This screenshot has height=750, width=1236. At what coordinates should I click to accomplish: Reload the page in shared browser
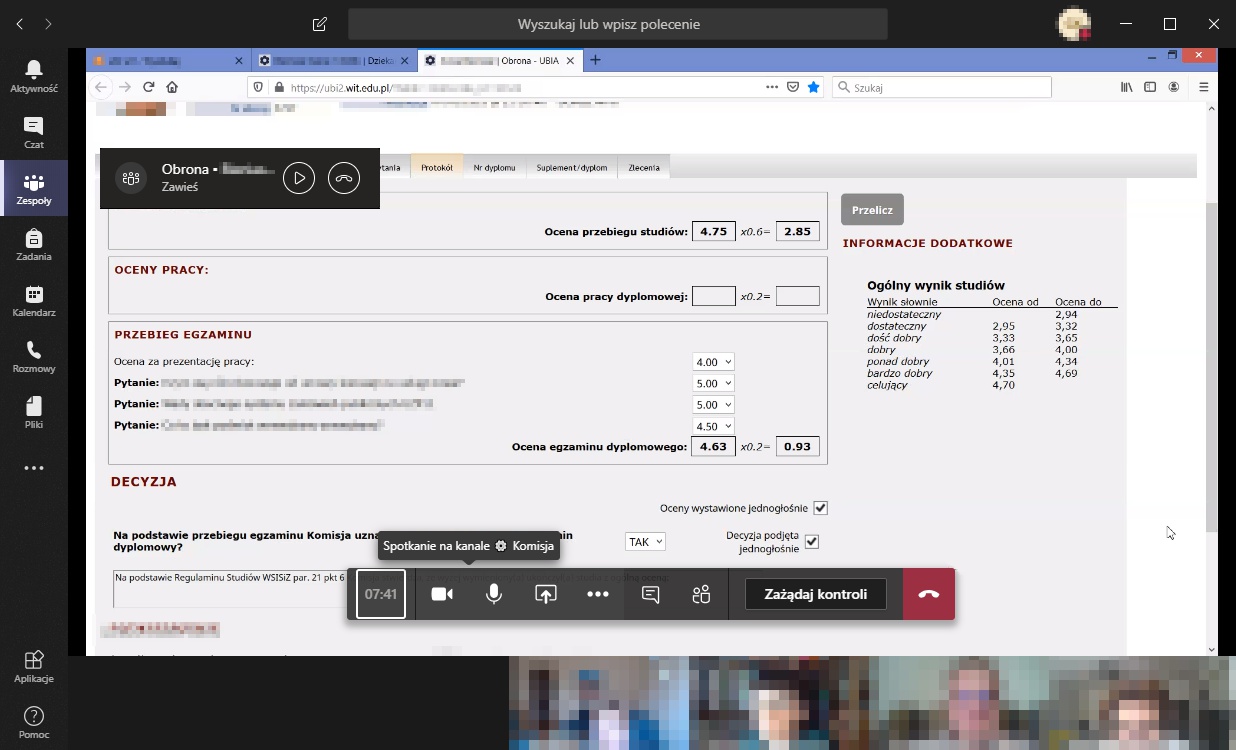pos(149,87)
